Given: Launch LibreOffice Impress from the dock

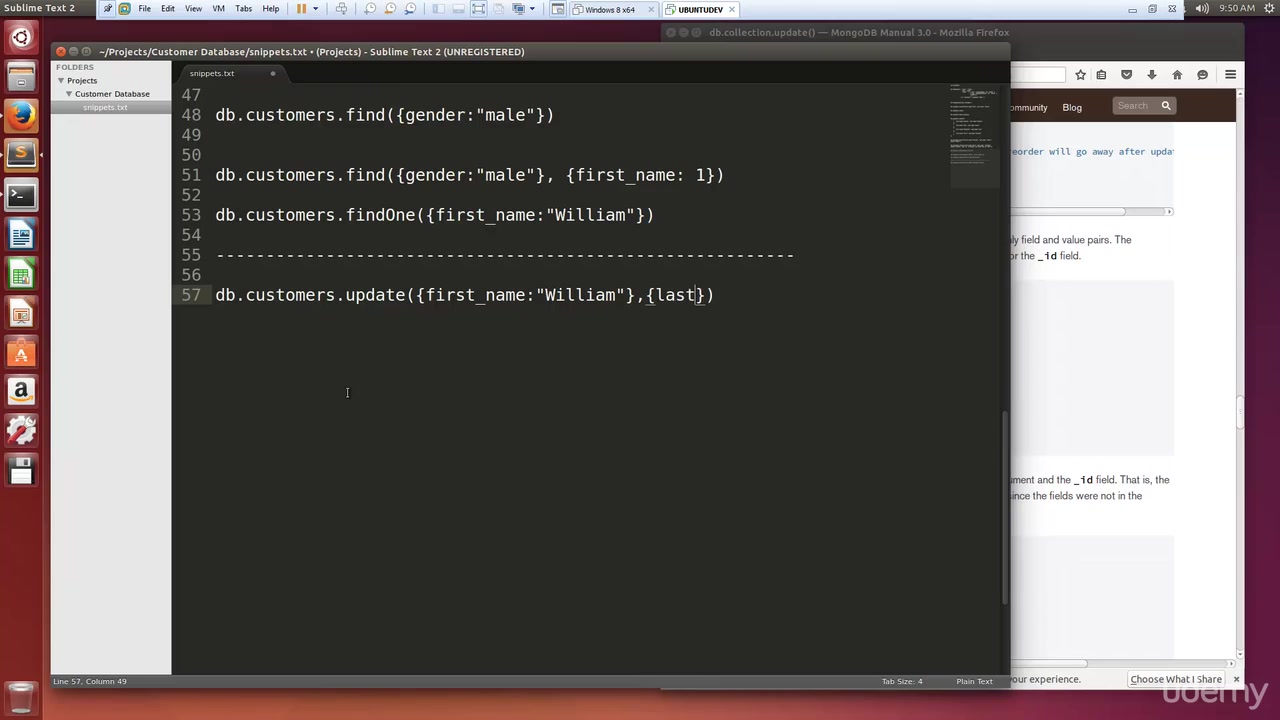Looking at the screenshot, I should click(21, 313).
